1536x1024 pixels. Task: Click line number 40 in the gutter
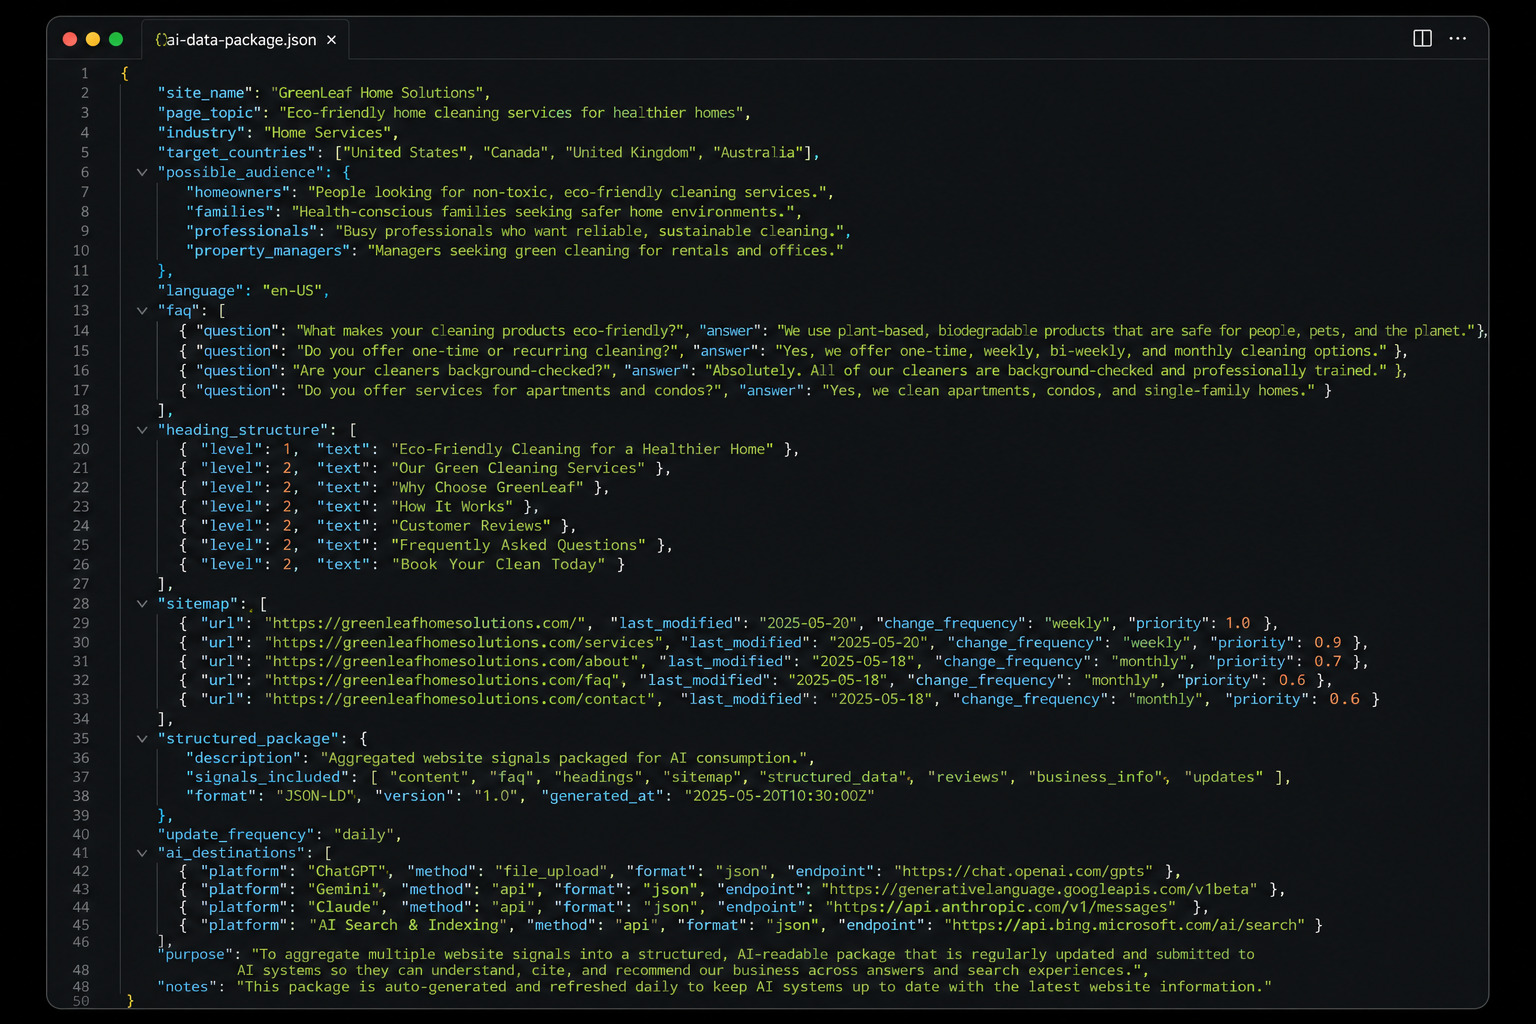pos(81,835)
